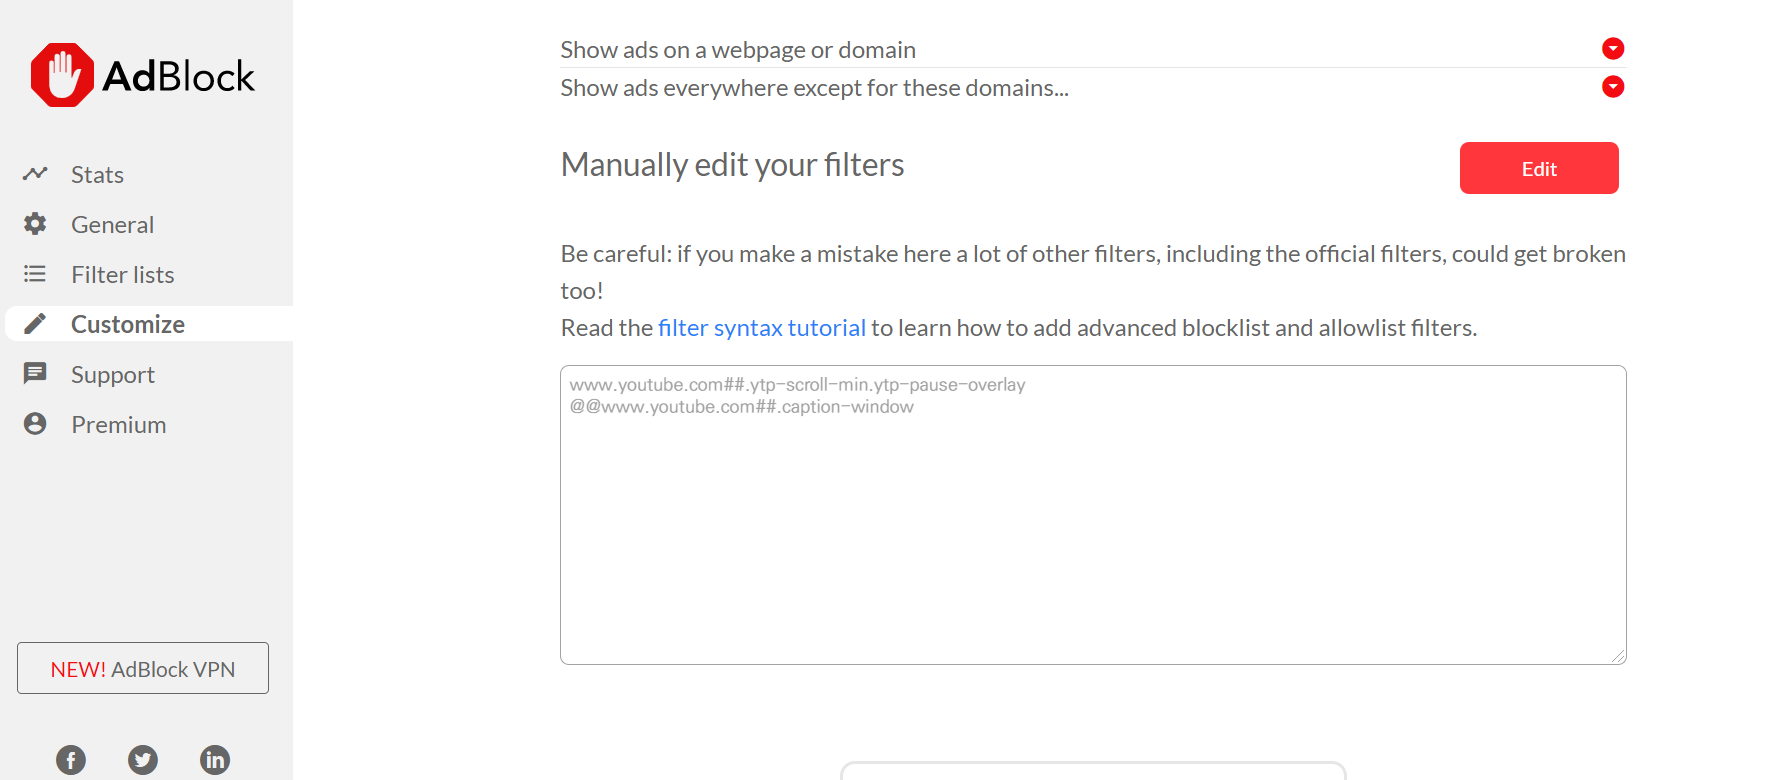Click the text area resize handle
Screen dimensions: 1783x780
1618,656
